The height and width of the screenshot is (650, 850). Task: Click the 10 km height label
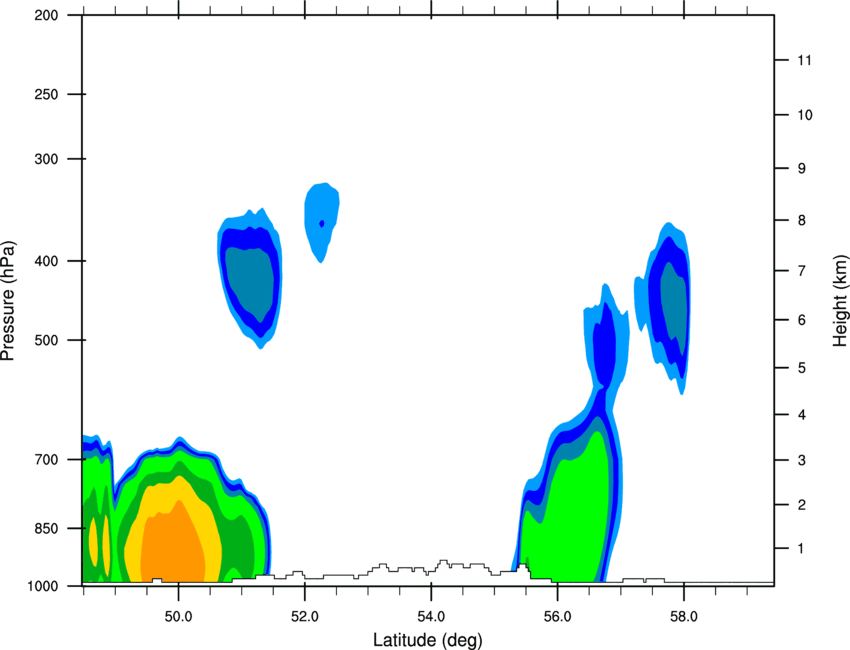(x=805, y=115)
